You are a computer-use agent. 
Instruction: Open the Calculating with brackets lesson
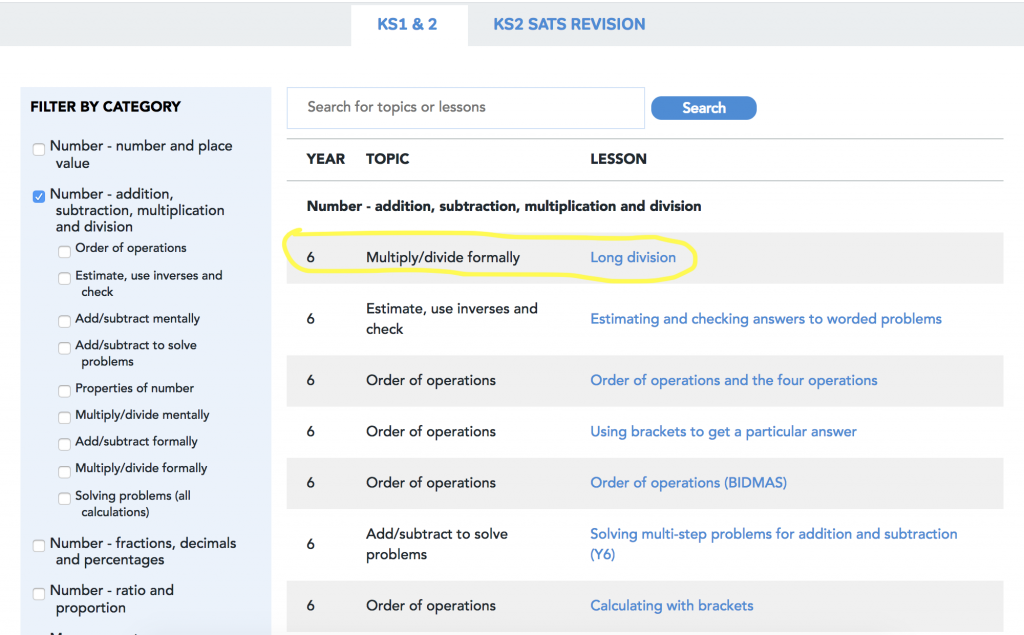pos(671,605)
